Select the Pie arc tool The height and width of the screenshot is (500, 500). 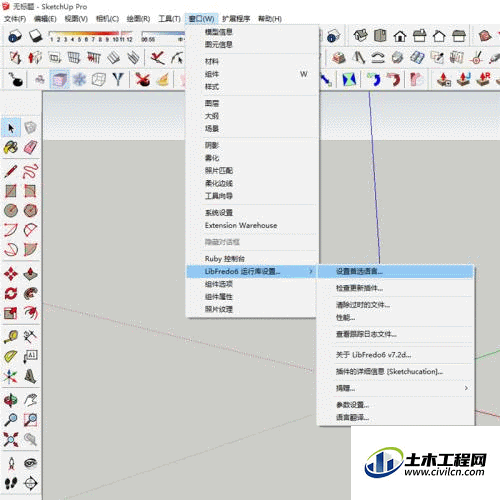(30, 230)
